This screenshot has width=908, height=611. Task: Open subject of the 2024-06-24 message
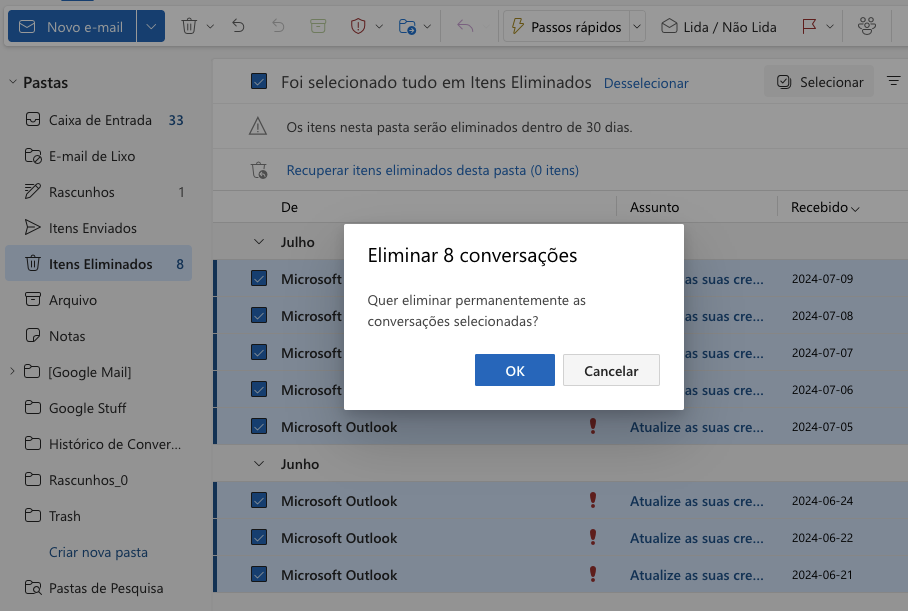697,501
